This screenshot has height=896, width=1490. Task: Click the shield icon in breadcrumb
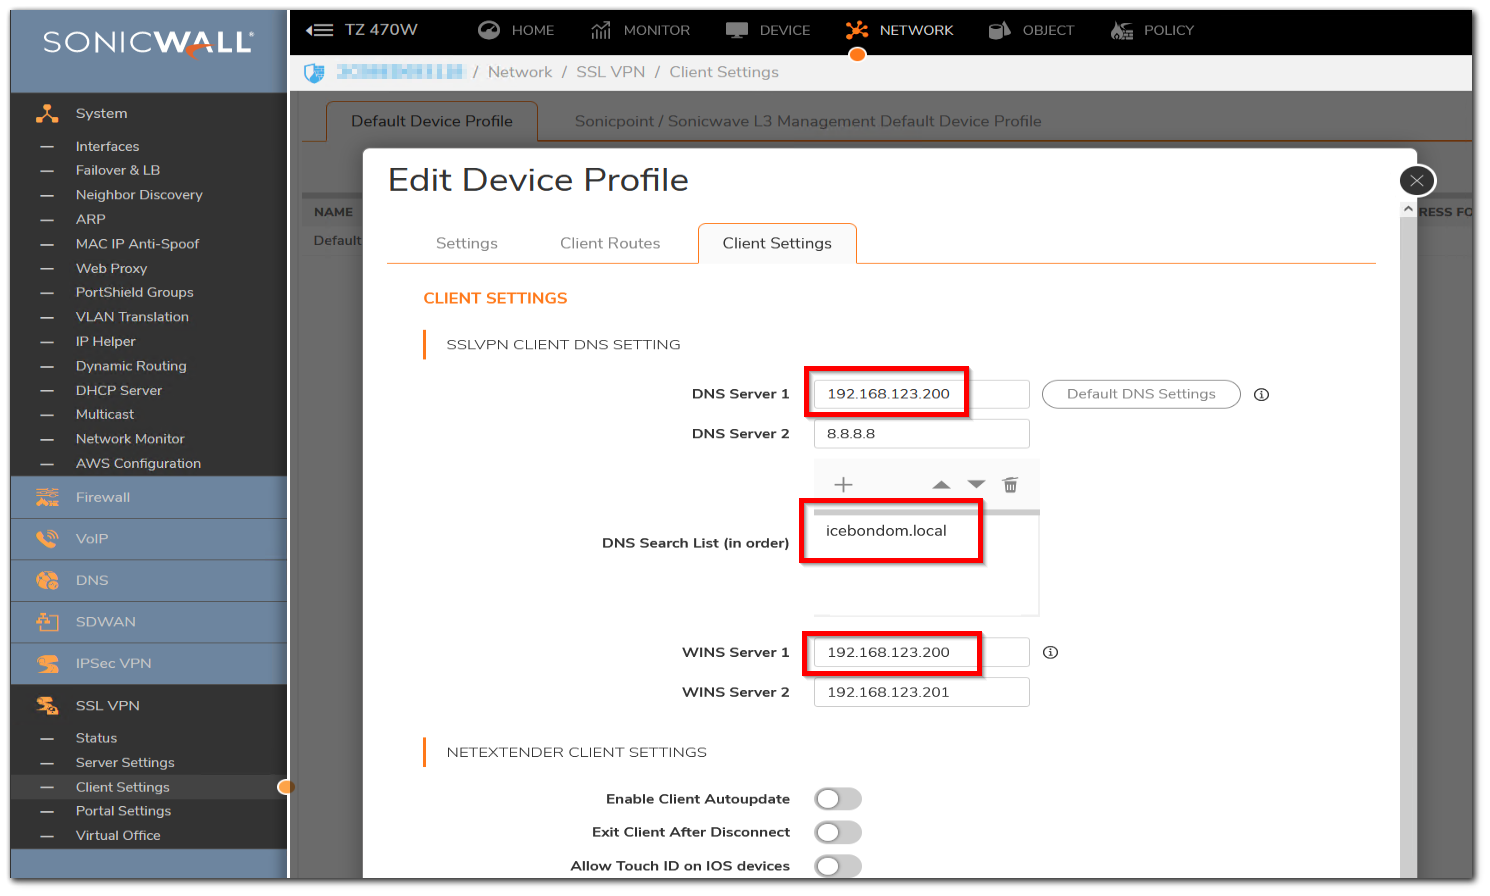[x=314, y=72]
